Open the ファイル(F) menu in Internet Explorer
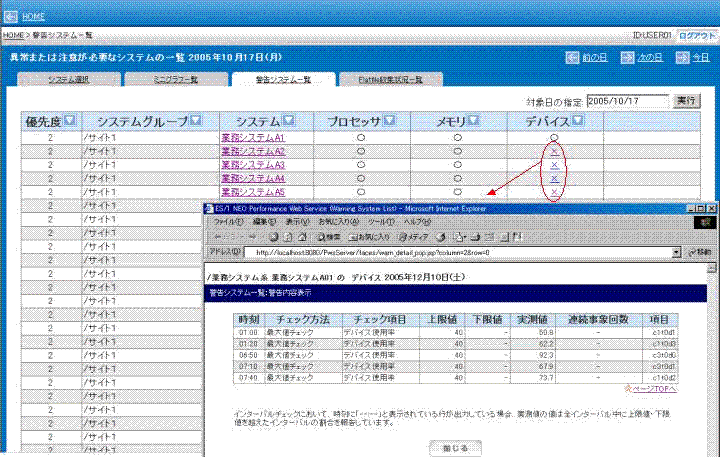 (x=228, y=222)
